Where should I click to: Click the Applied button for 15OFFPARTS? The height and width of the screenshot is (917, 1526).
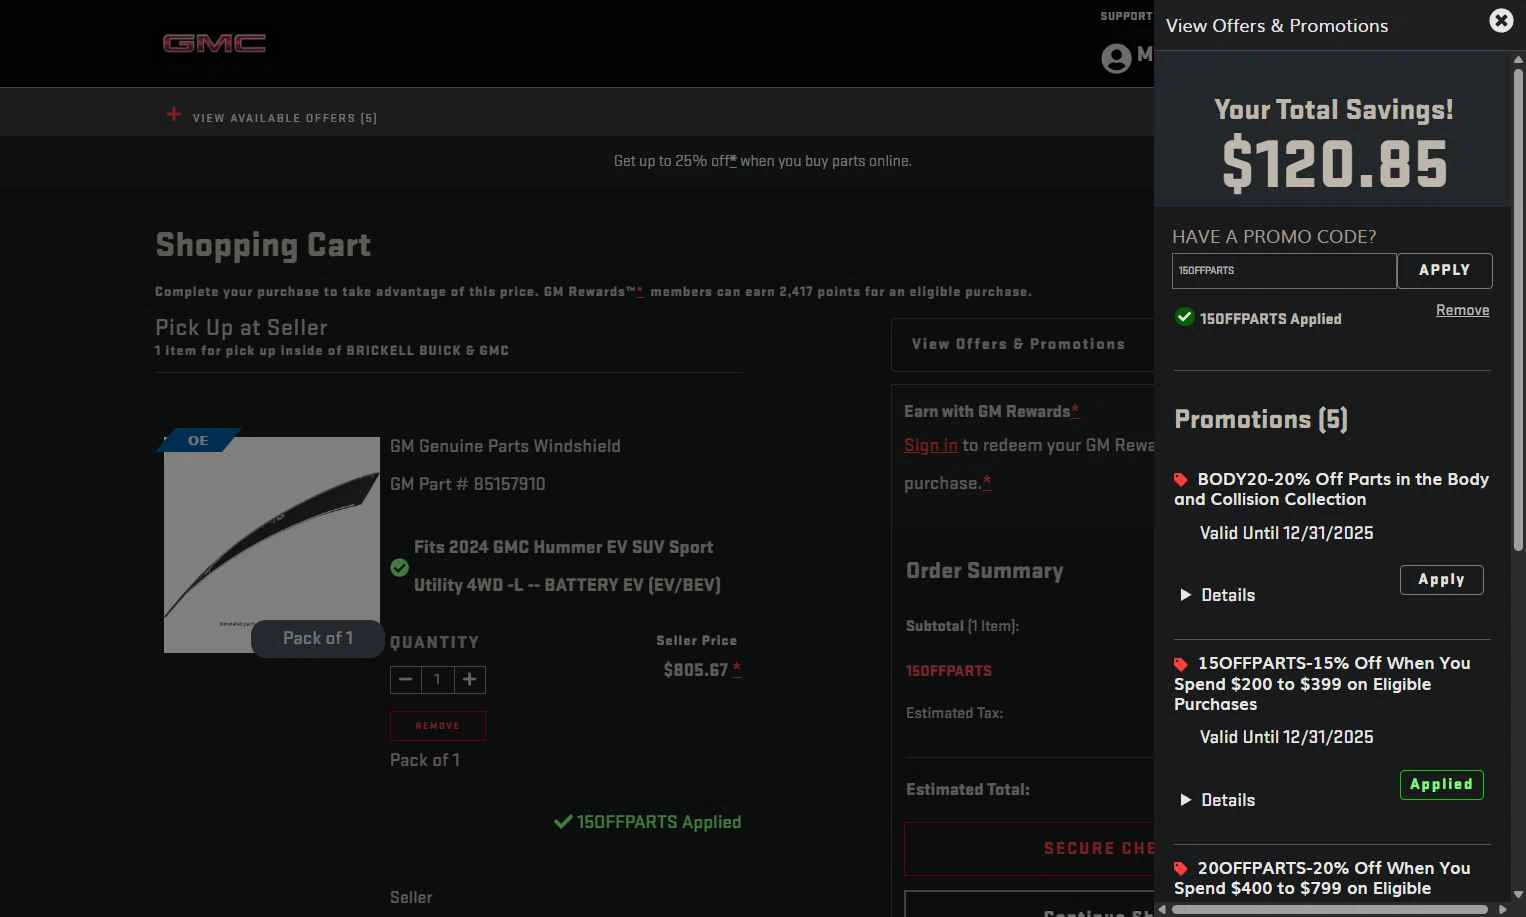click(1441, 785)
